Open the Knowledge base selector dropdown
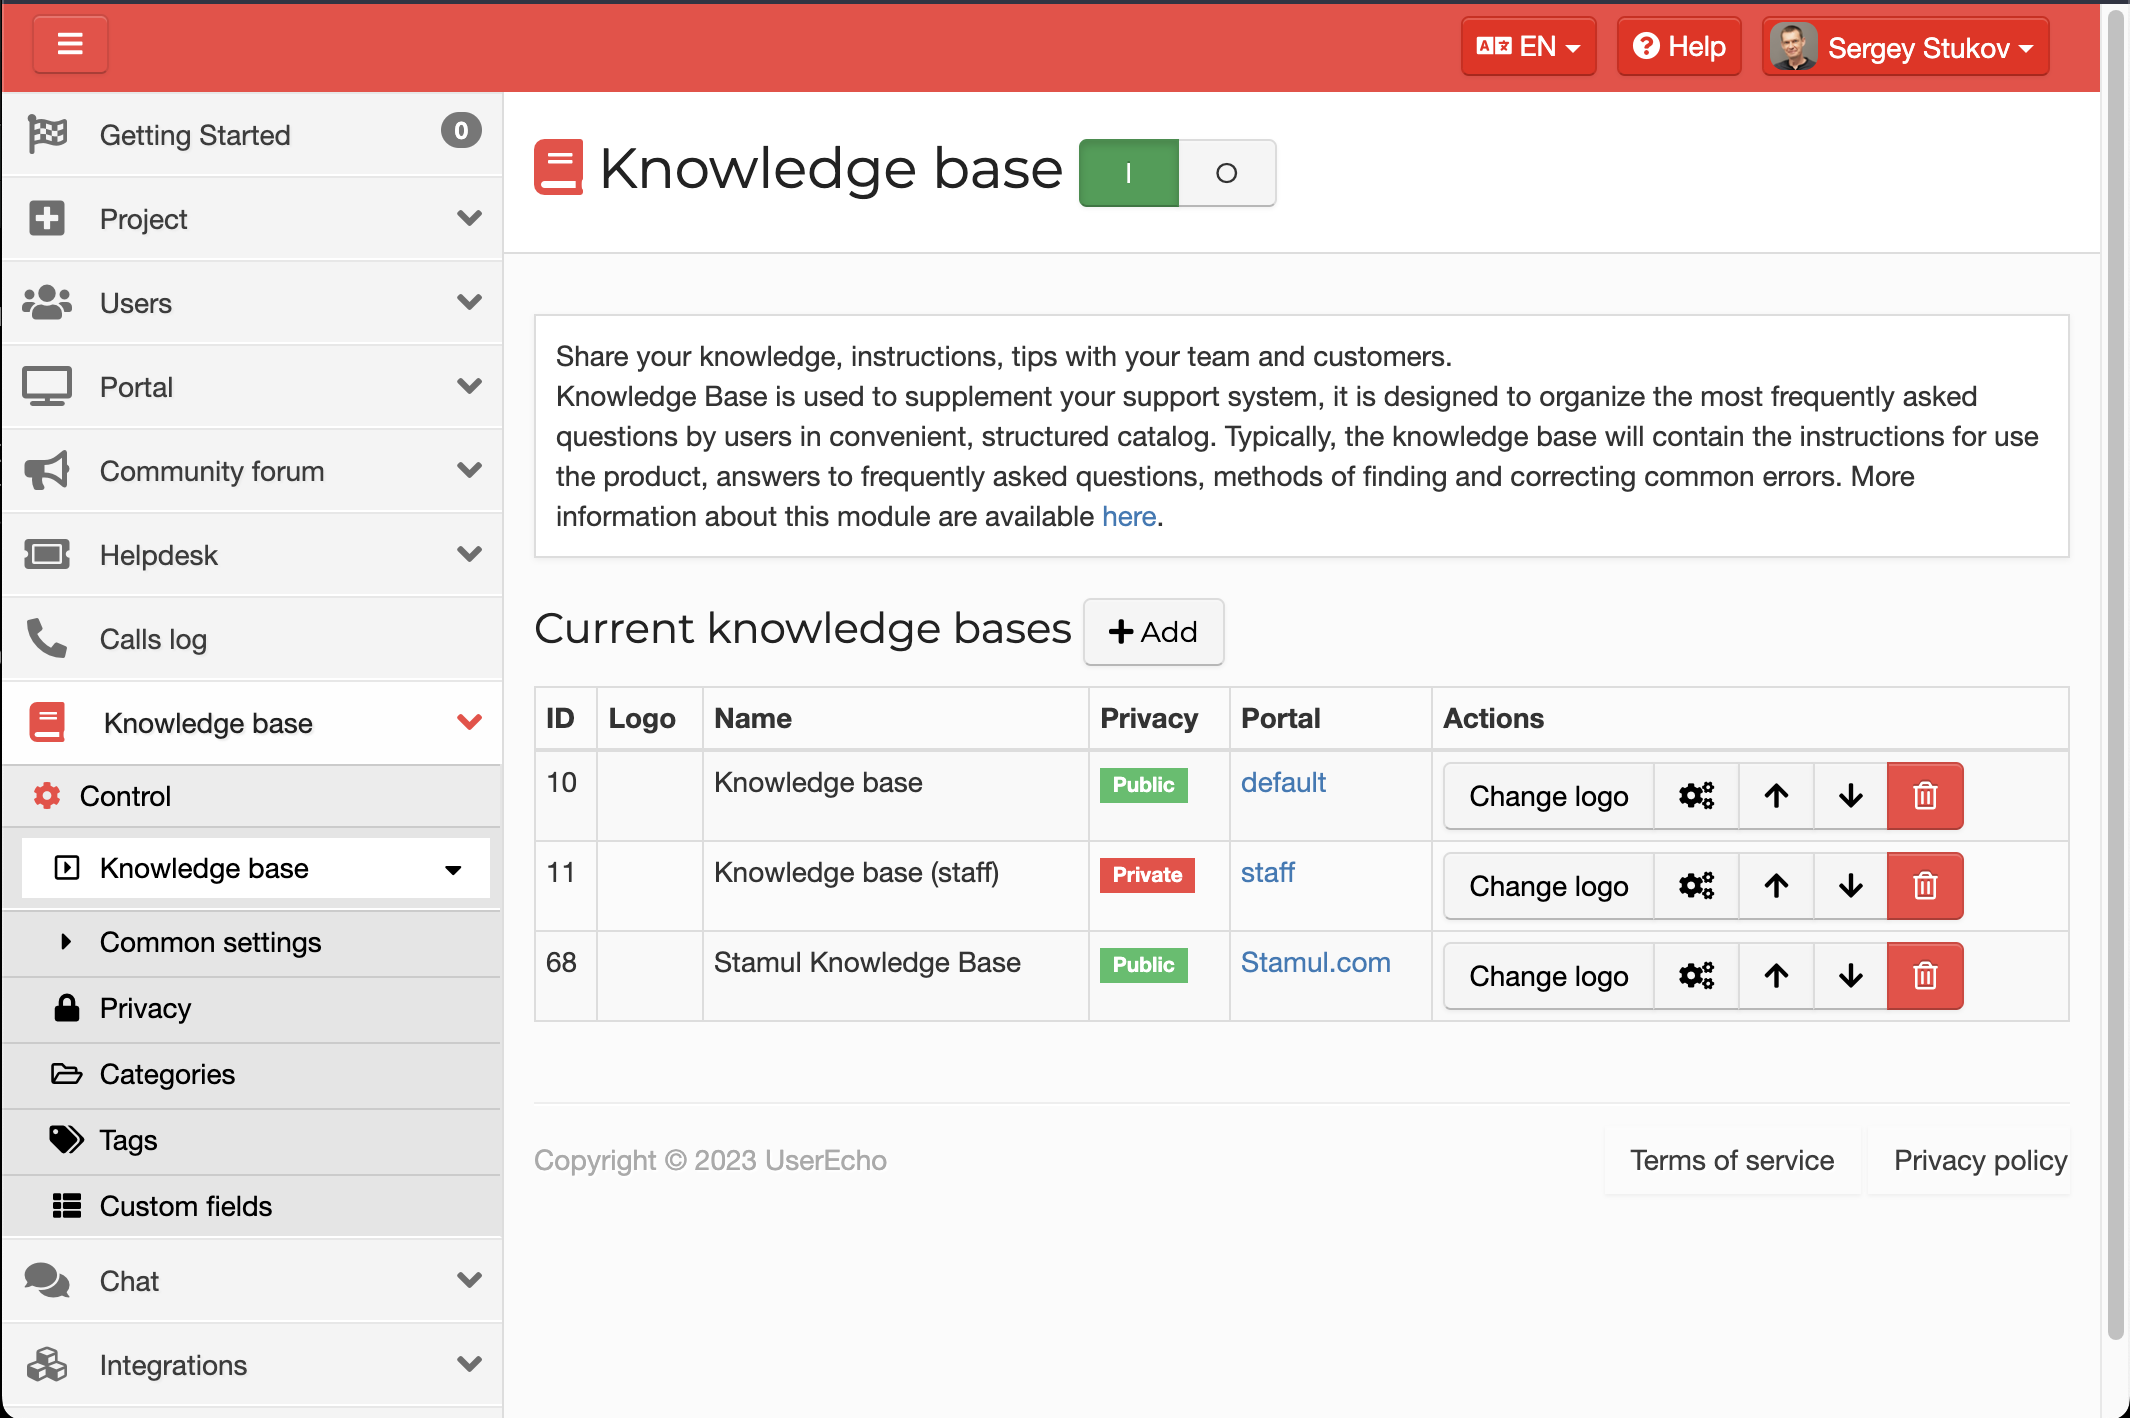2130x1418 pixels. pyautogui.click(x=256, y=868)
